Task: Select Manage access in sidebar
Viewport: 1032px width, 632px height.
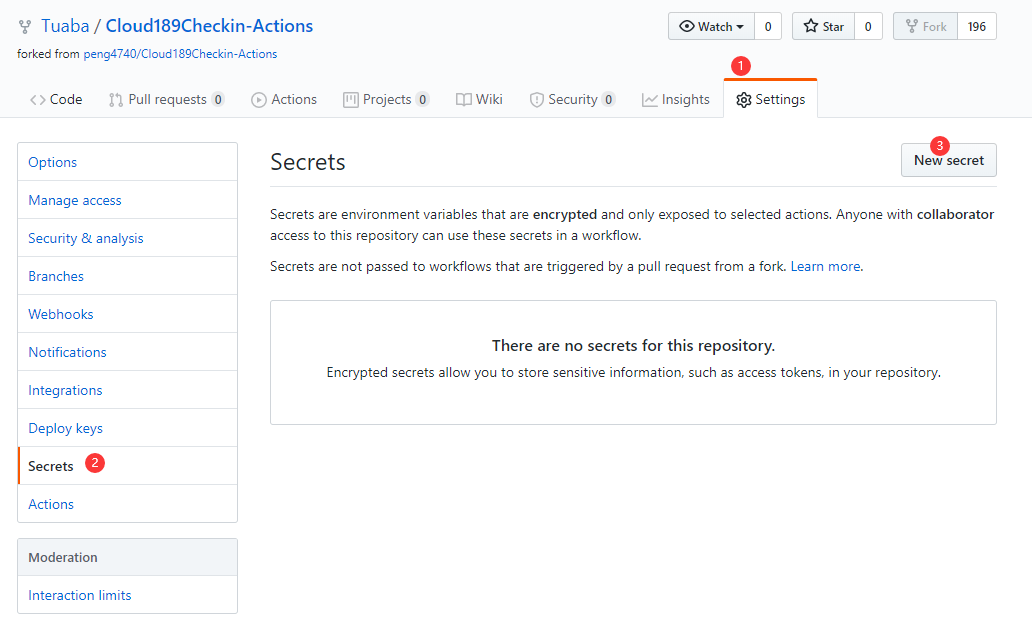Action: pyautogui.click(x=75, y=200)
